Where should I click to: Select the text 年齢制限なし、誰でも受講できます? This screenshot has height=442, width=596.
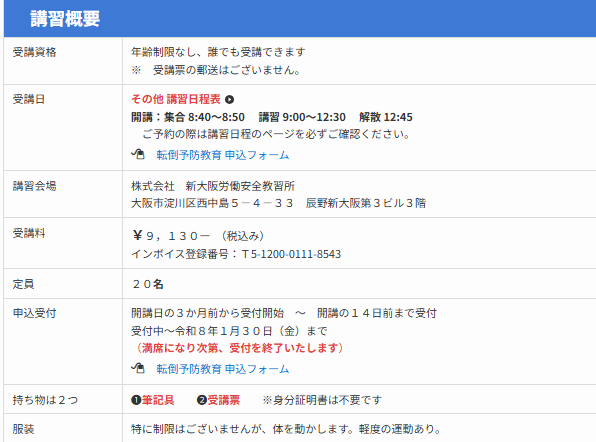tap(218, 52)
